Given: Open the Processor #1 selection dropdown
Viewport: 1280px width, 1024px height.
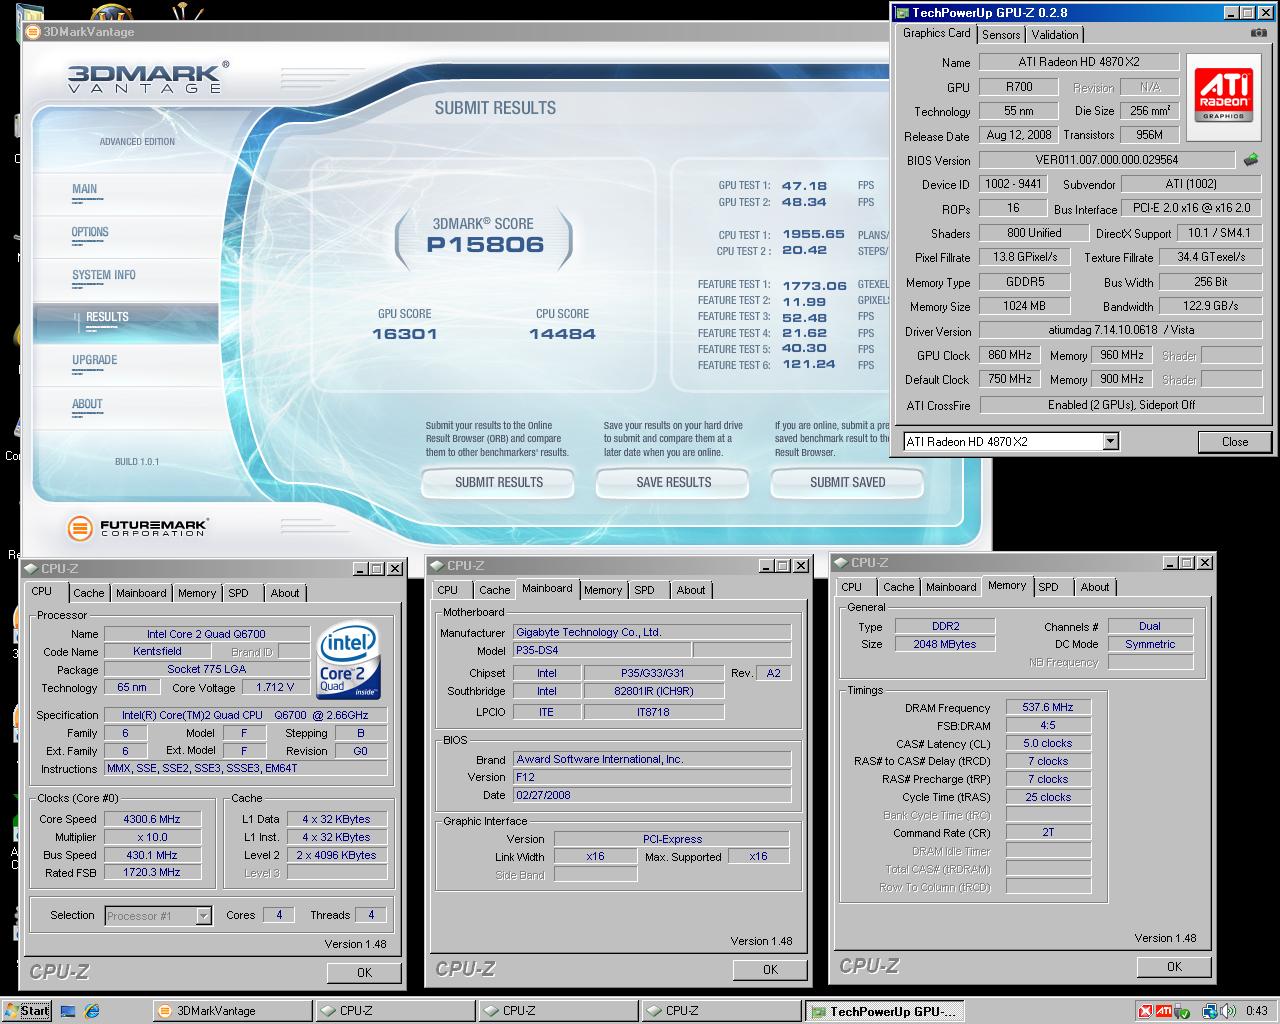Looking at the screenshot, I should [x=204, y=915].
